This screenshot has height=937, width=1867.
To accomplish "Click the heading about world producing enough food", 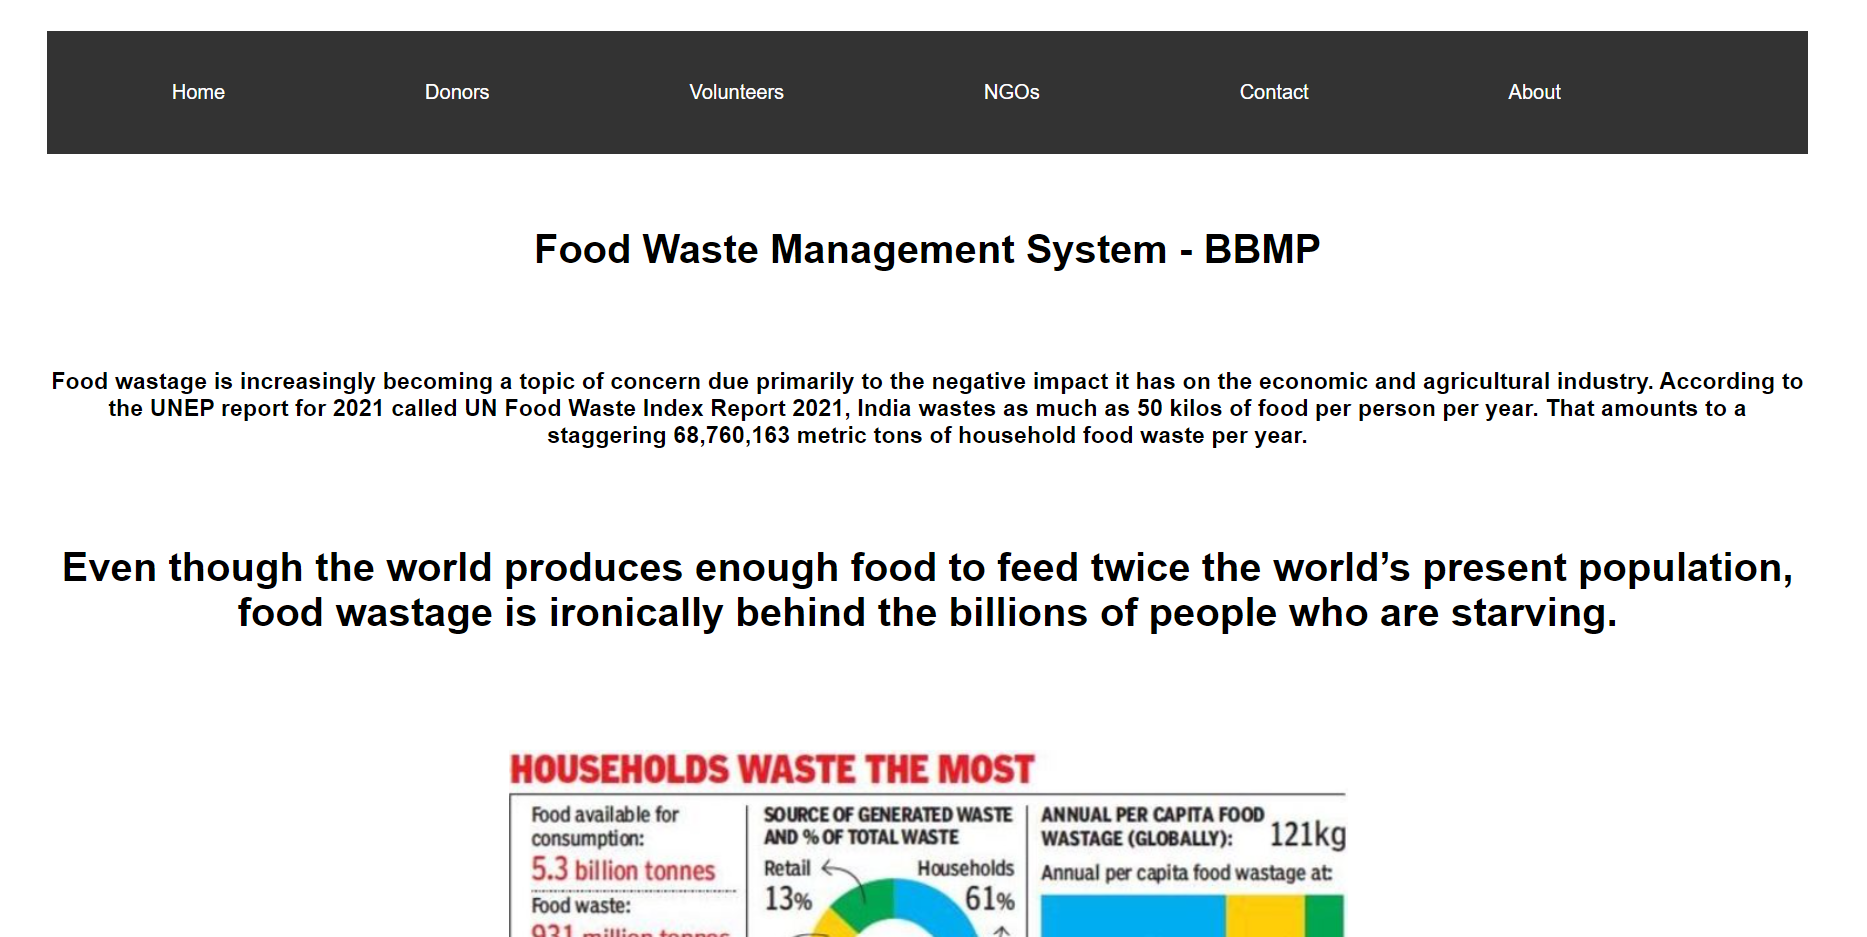I will click(927, 590).
